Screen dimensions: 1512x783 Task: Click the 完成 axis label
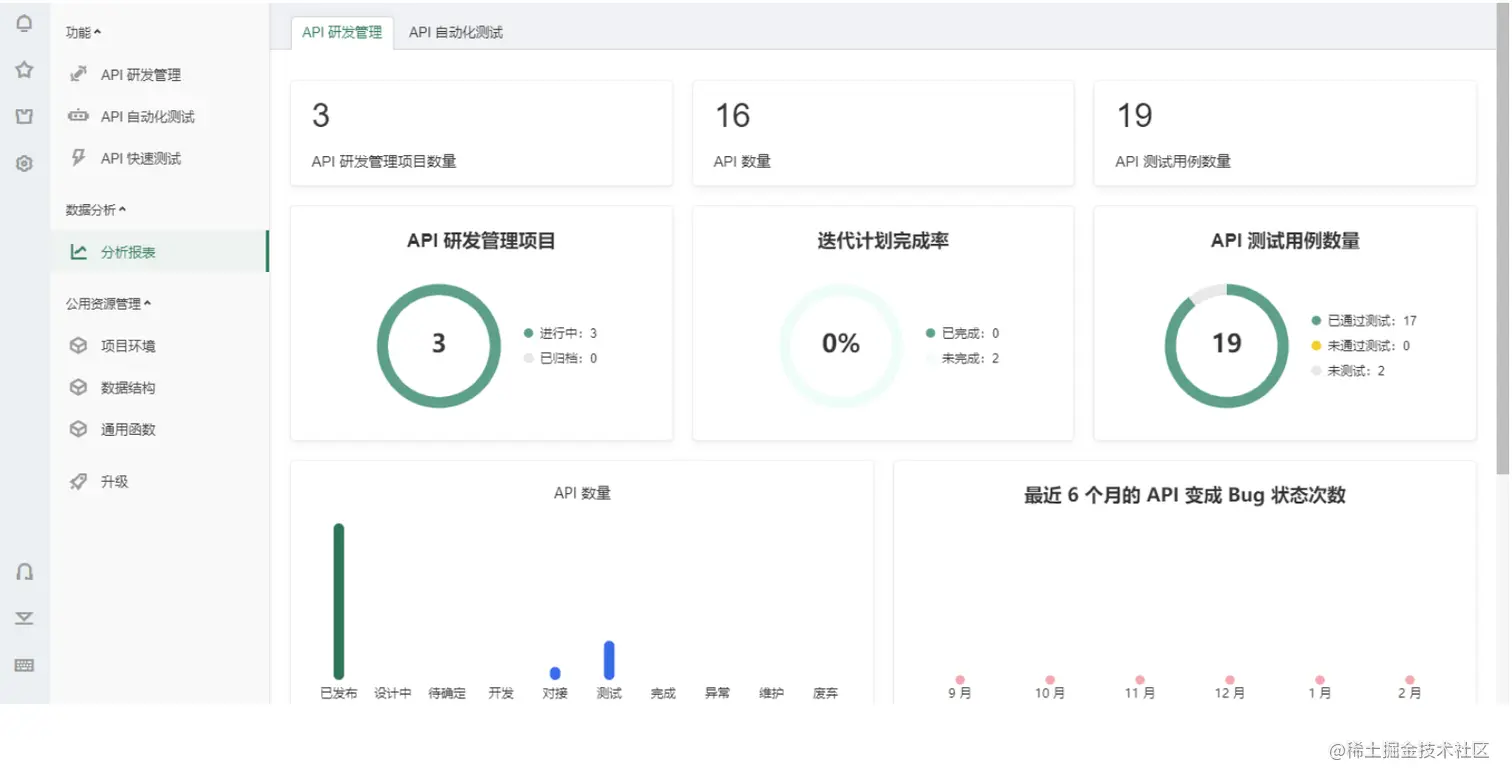pyautogui.click(x=663, y=693)
